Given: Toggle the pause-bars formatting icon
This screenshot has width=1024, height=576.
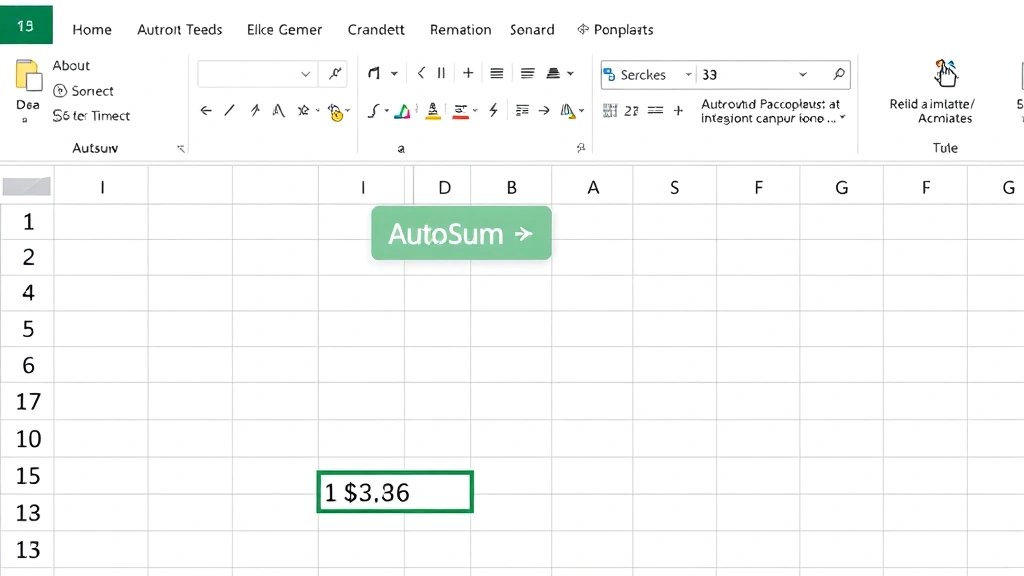Looking at the screenshot, I should point(440,73).
